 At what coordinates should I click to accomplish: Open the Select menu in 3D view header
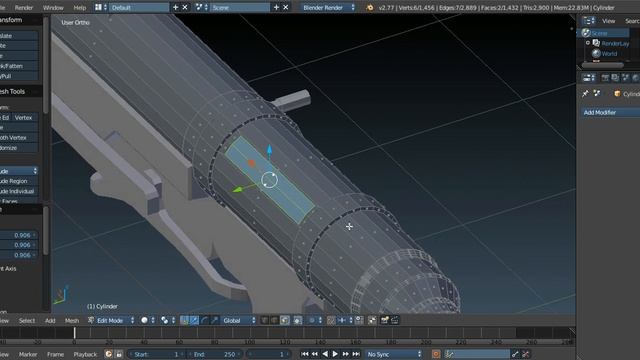tap(27, 320)
